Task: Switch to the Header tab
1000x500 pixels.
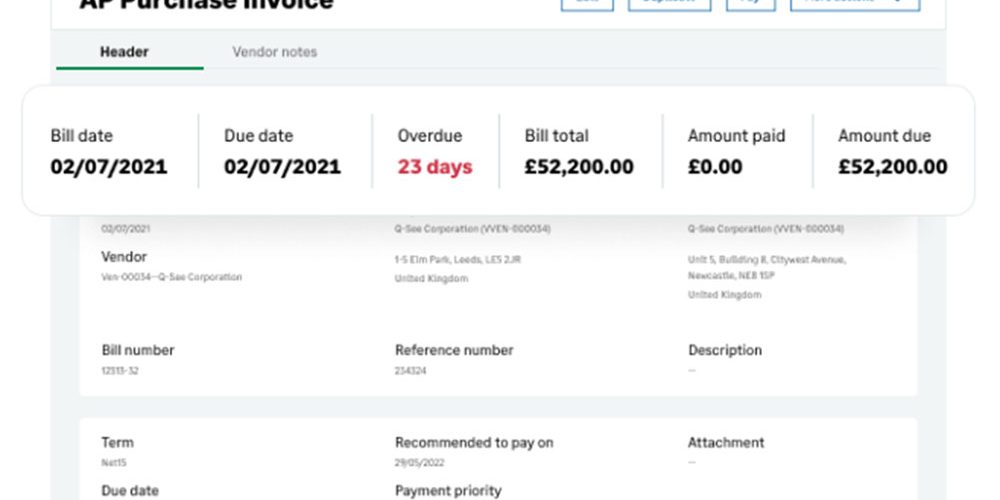Action: tap(124, 52)
